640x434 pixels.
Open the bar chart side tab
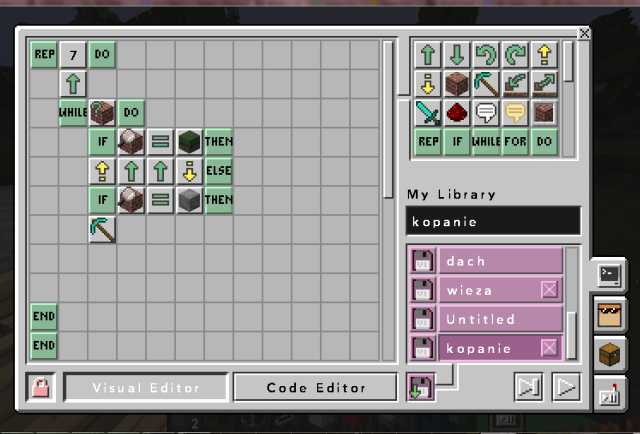click(x=609, y=393)
